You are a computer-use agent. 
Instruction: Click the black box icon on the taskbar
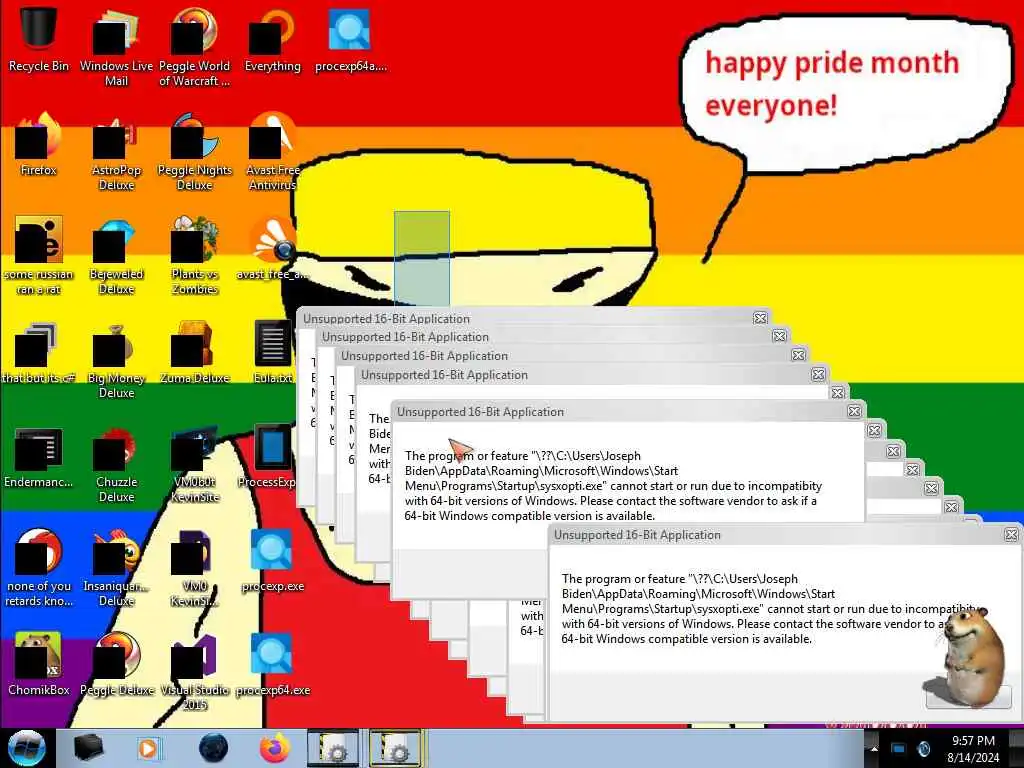pyautogui.click(x=88, y=748)
